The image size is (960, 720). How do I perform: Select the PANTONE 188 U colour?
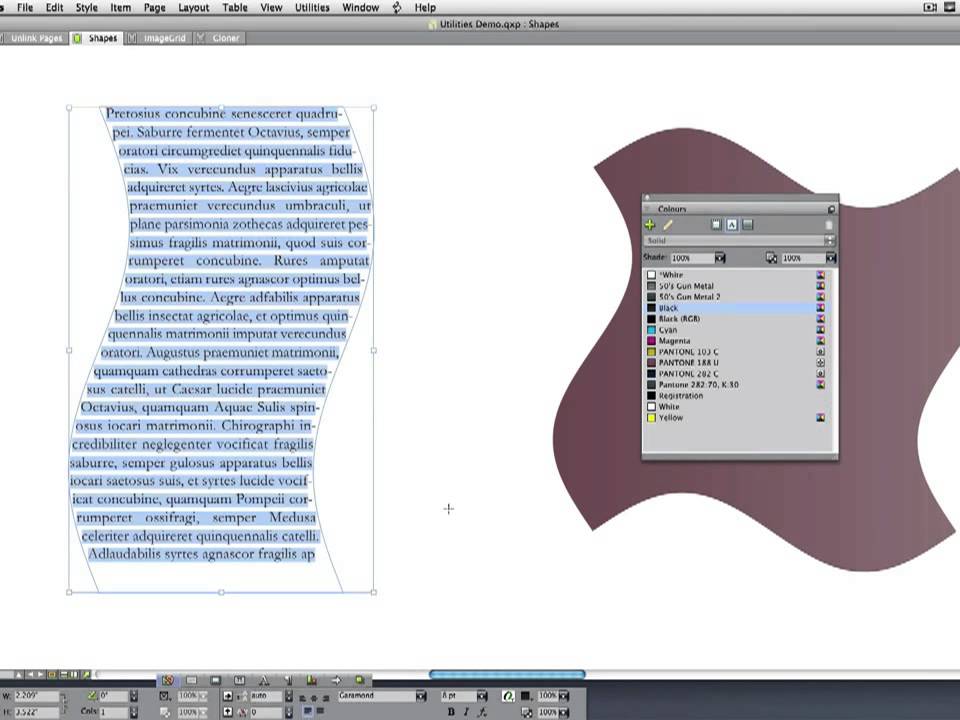[737, 362]
